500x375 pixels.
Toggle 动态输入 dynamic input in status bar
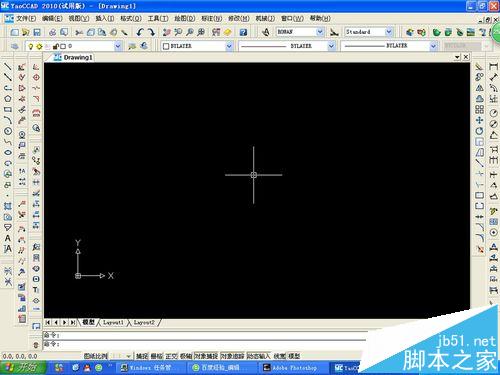[258, 356]
